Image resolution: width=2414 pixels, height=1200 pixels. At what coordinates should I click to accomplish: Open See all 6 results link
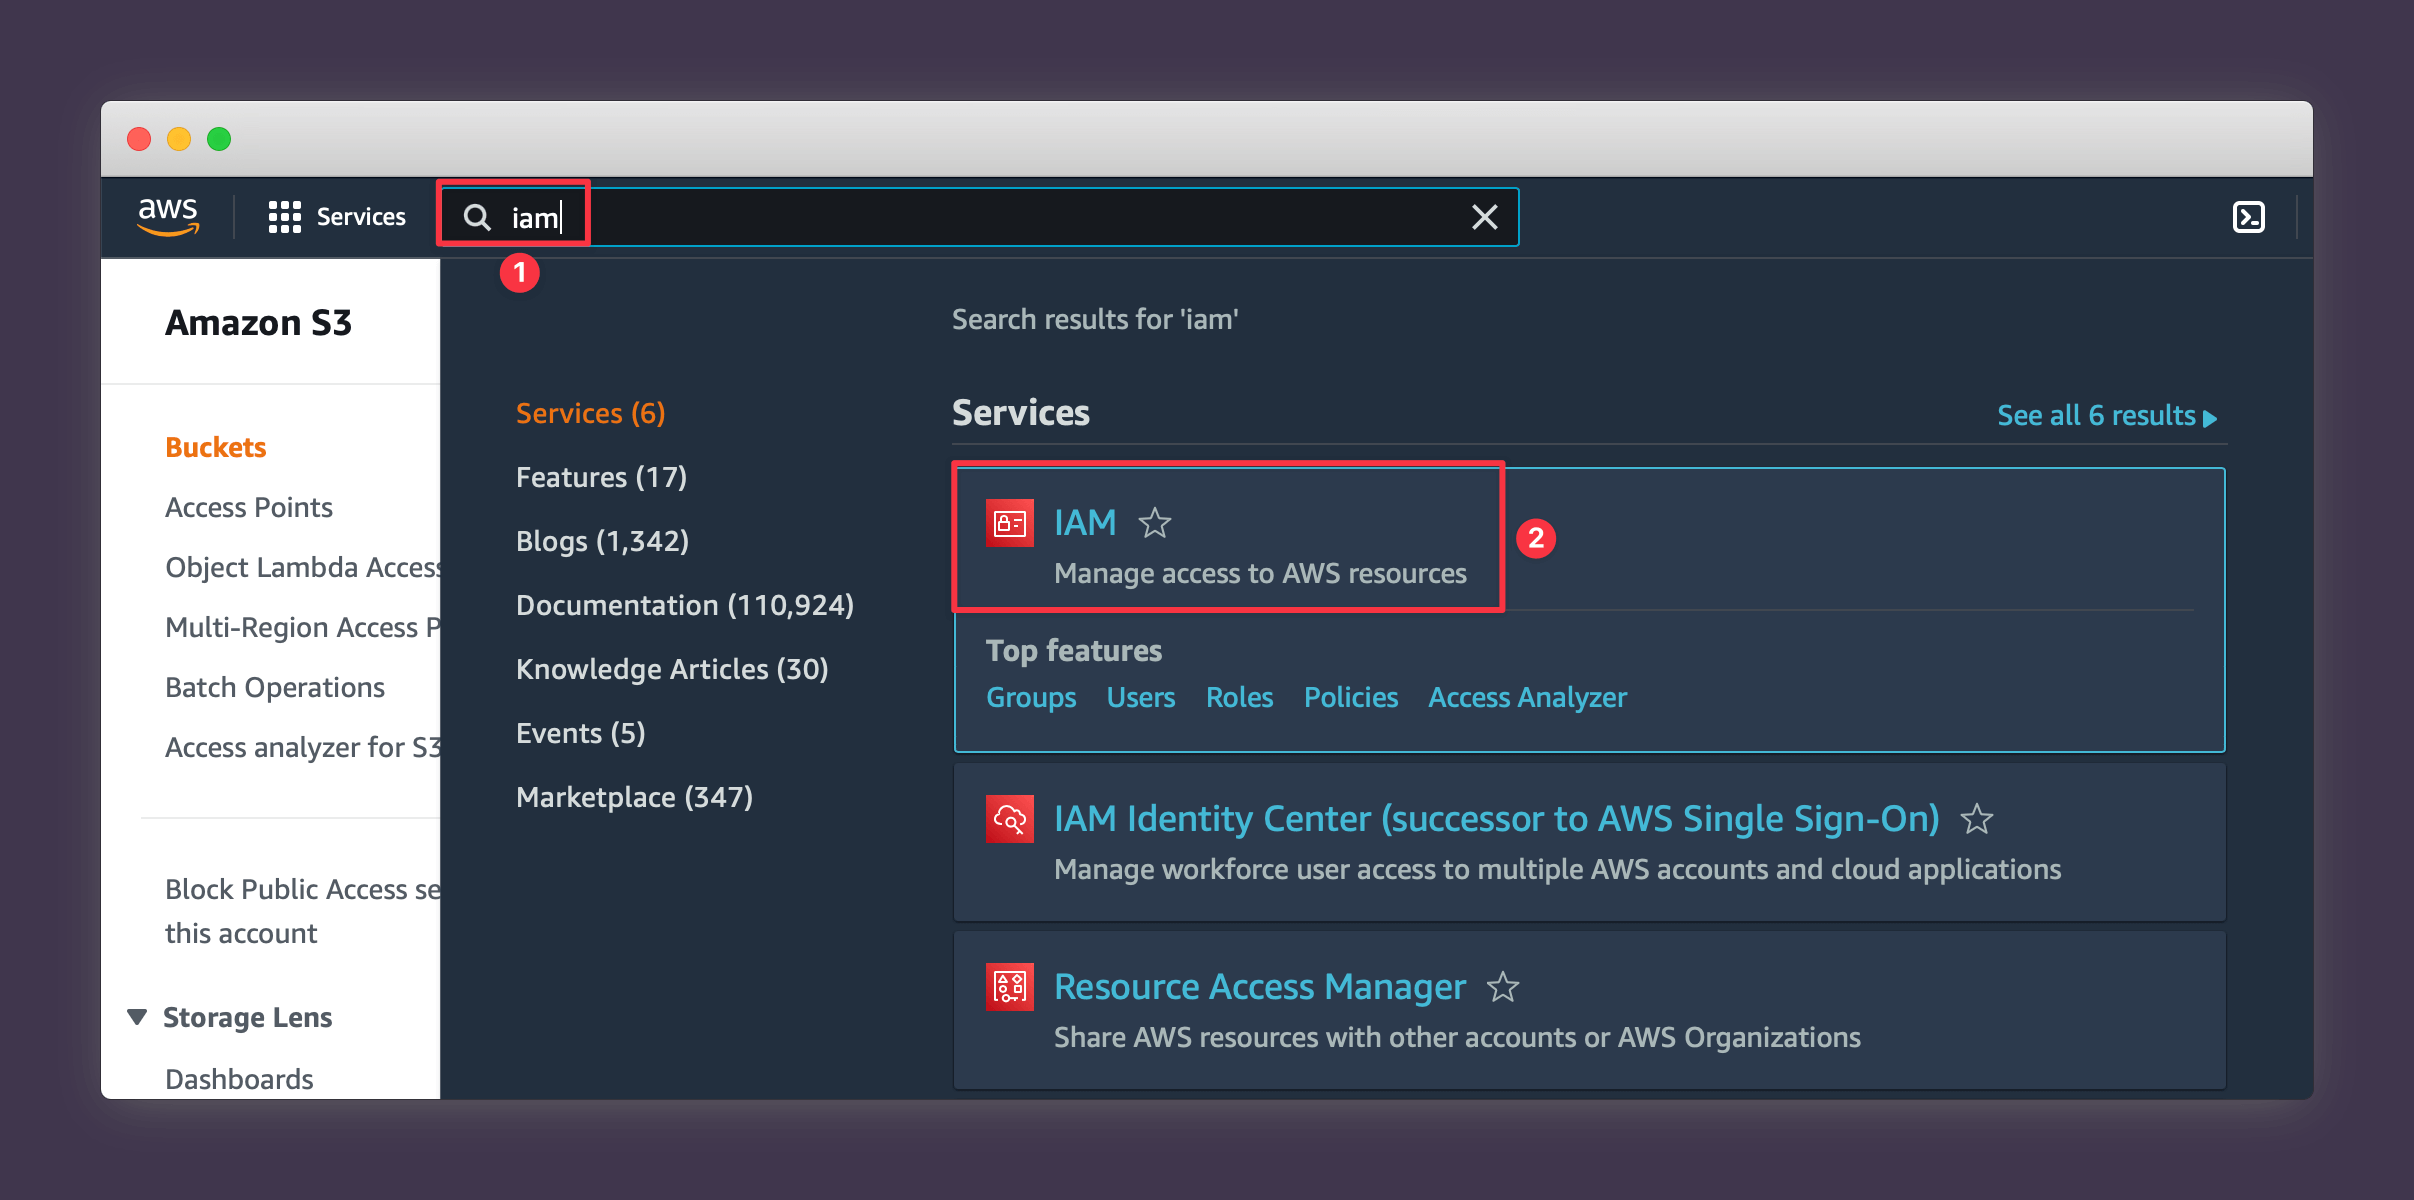tap(2107, 415)
